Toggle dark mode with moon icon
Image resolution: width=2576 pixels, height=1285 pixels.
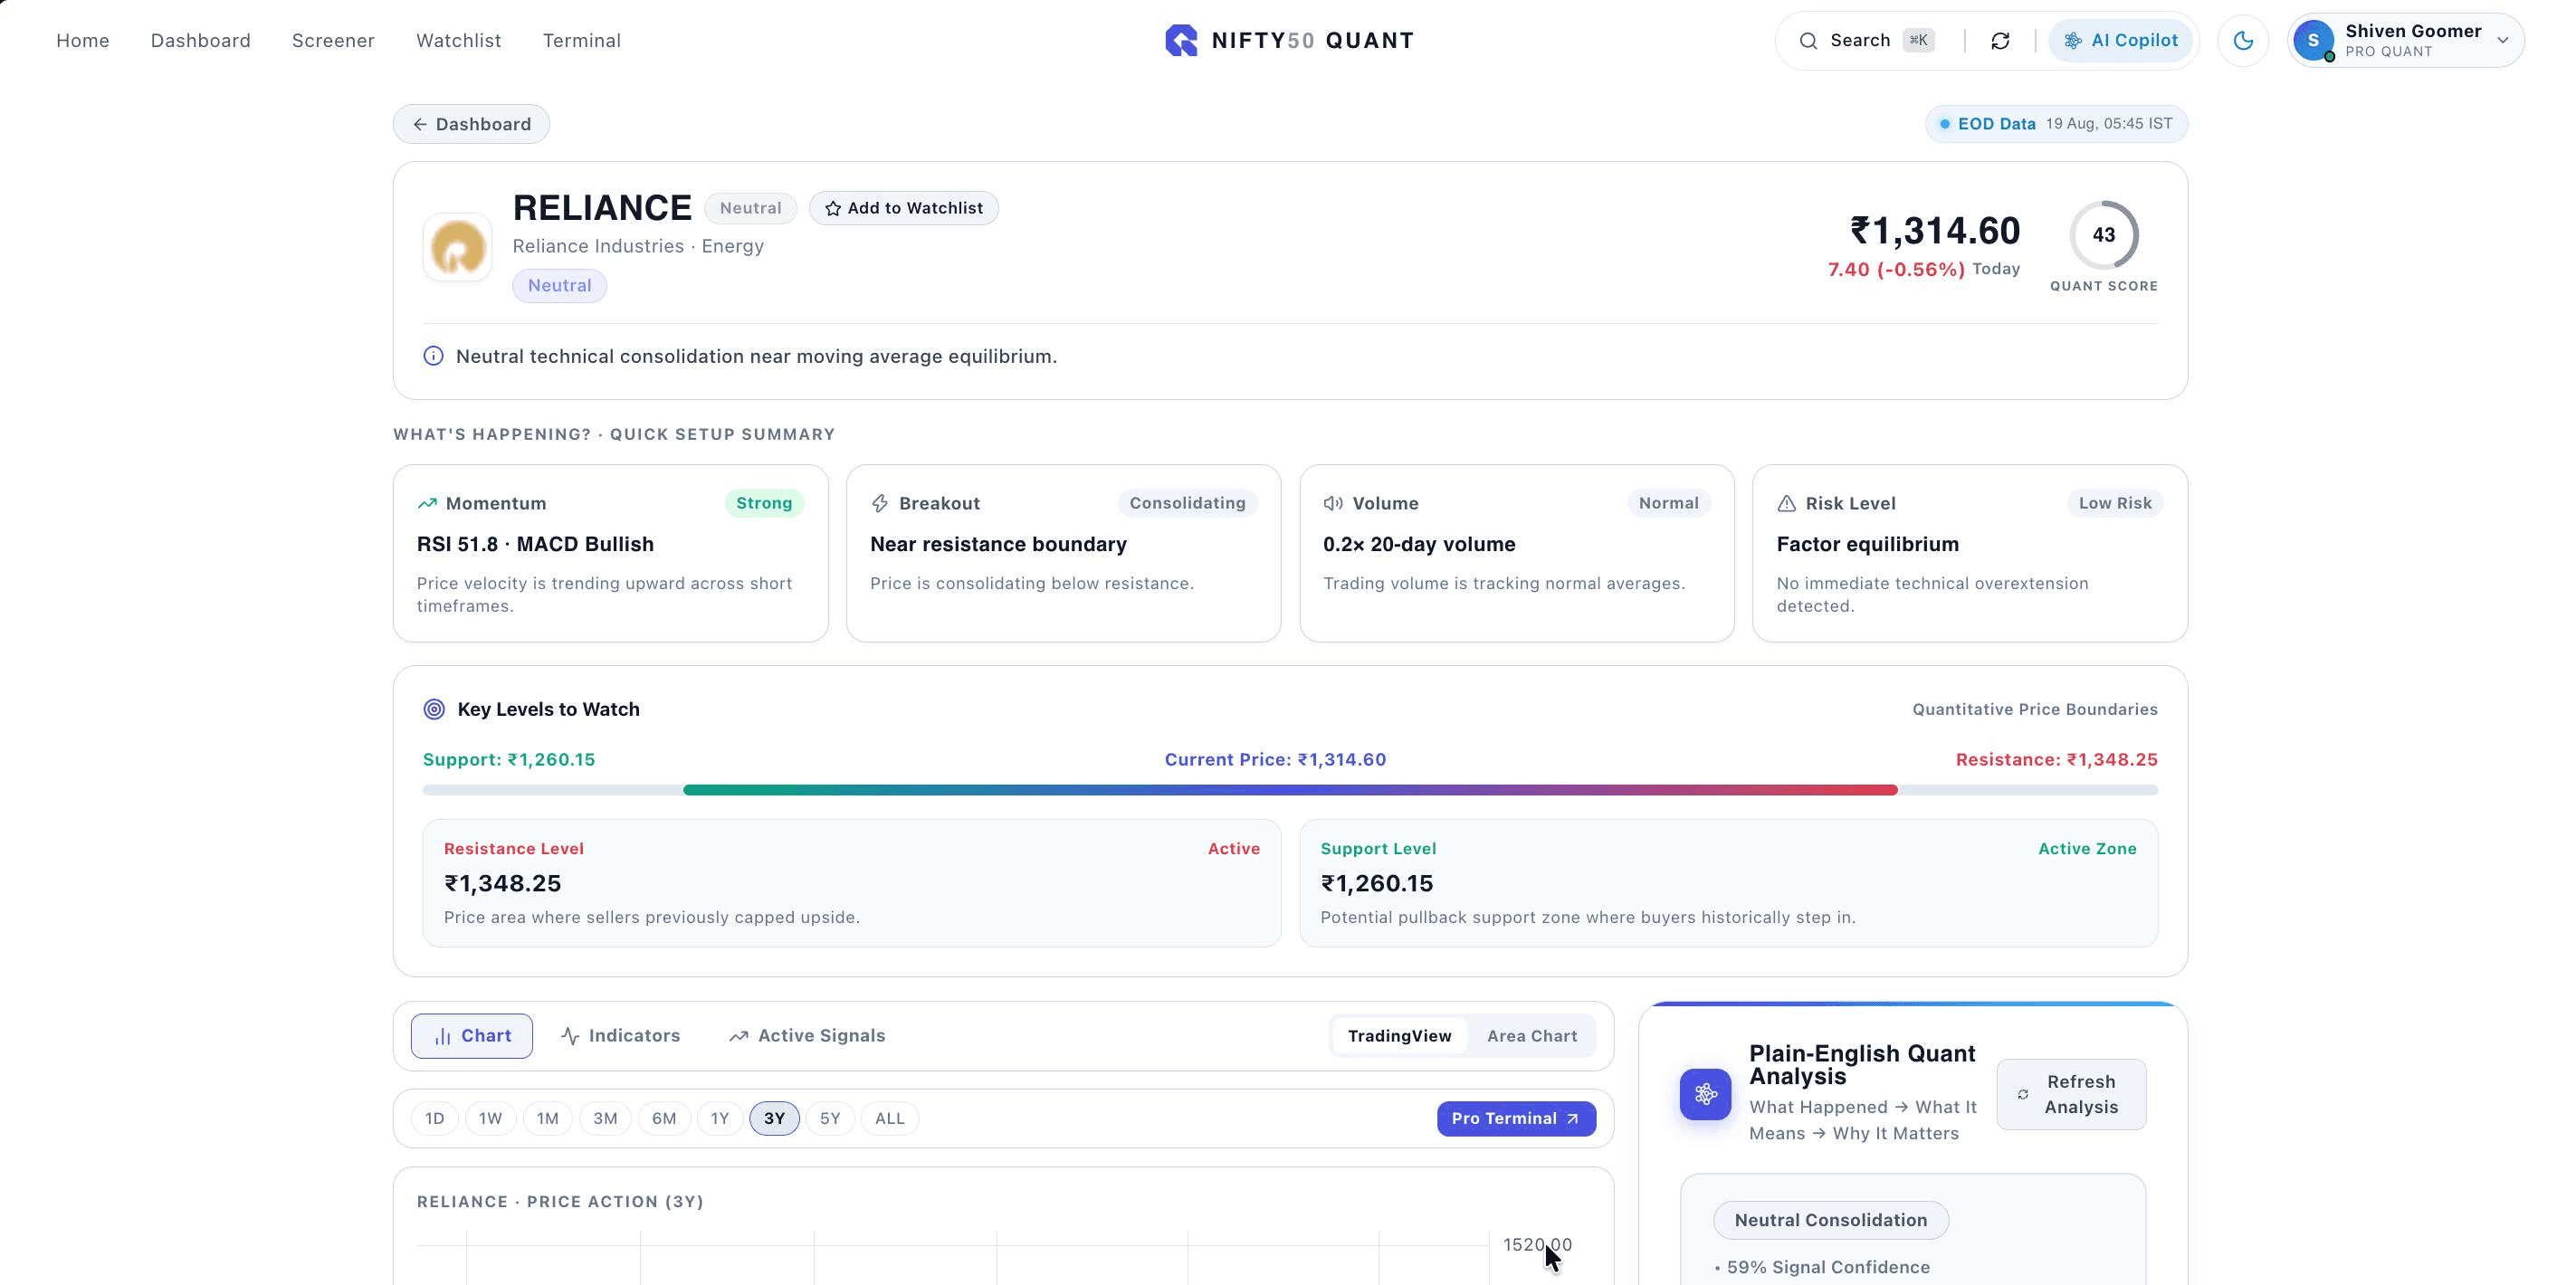point(2243,40)
